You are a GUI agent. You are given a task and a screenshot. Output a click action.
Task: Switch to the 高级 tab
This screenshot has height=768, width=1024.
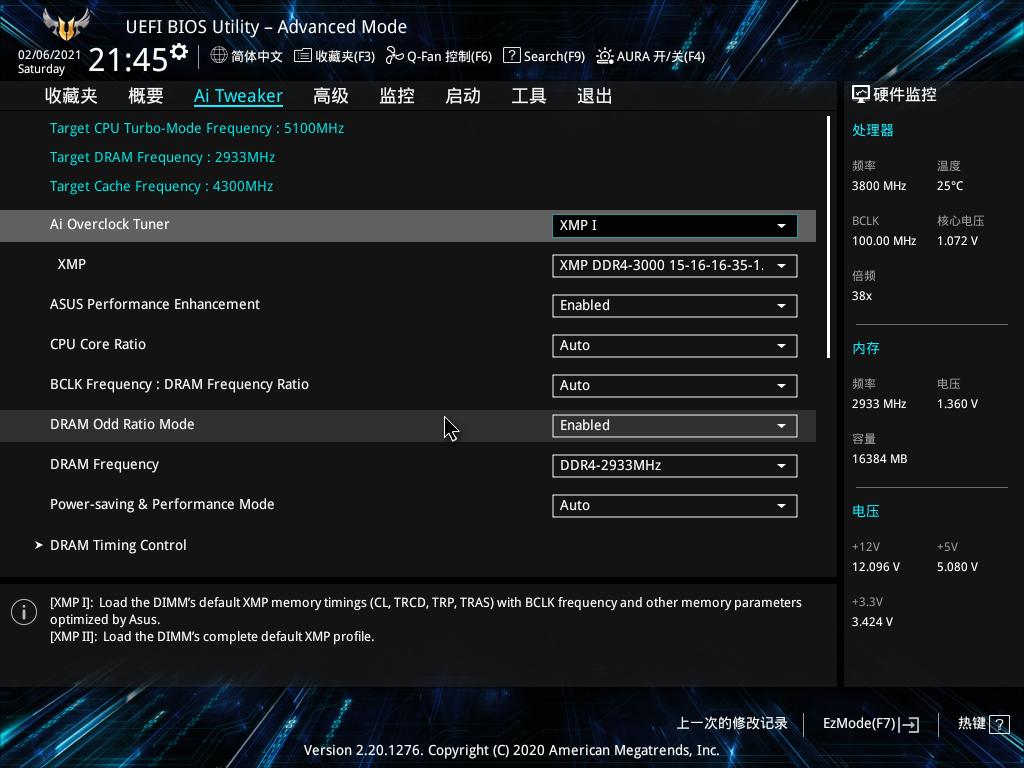tap(330, 96)
